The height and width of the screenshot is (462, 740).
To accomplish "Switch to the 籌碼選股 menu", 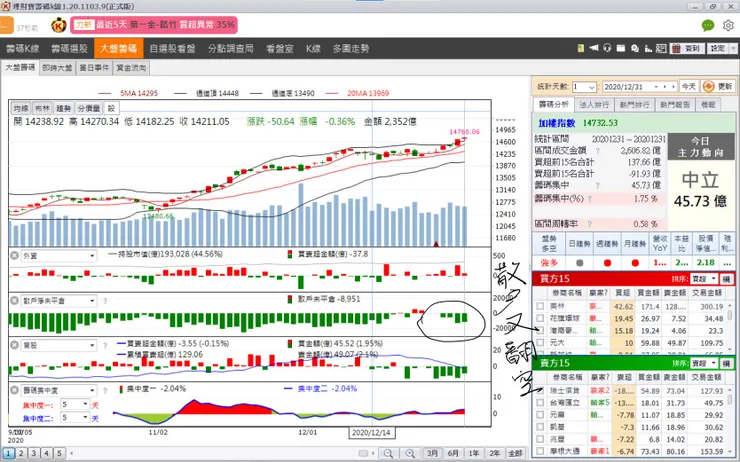I will (x=69, y=48).
